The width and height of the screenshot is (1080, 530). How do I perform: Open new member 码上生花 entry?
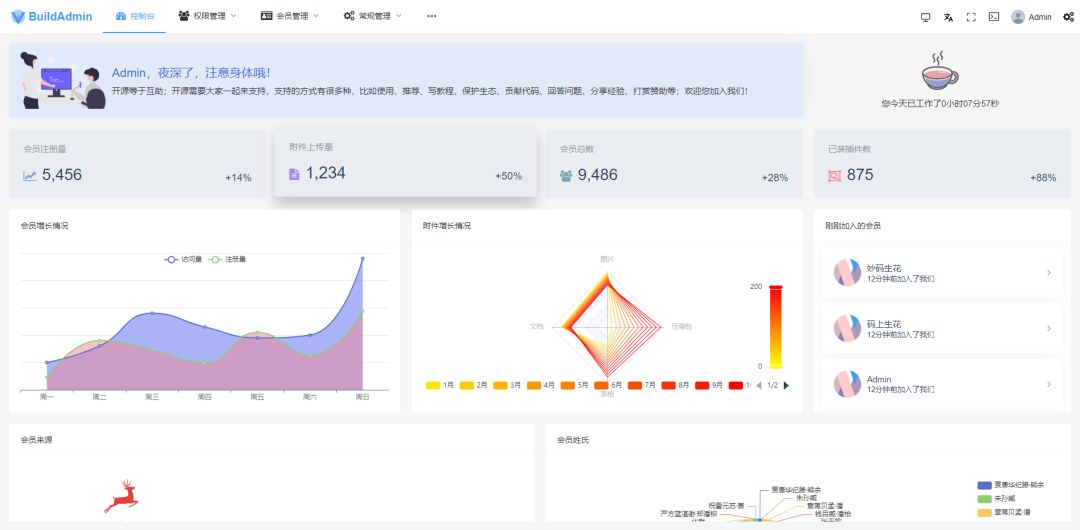940,328
